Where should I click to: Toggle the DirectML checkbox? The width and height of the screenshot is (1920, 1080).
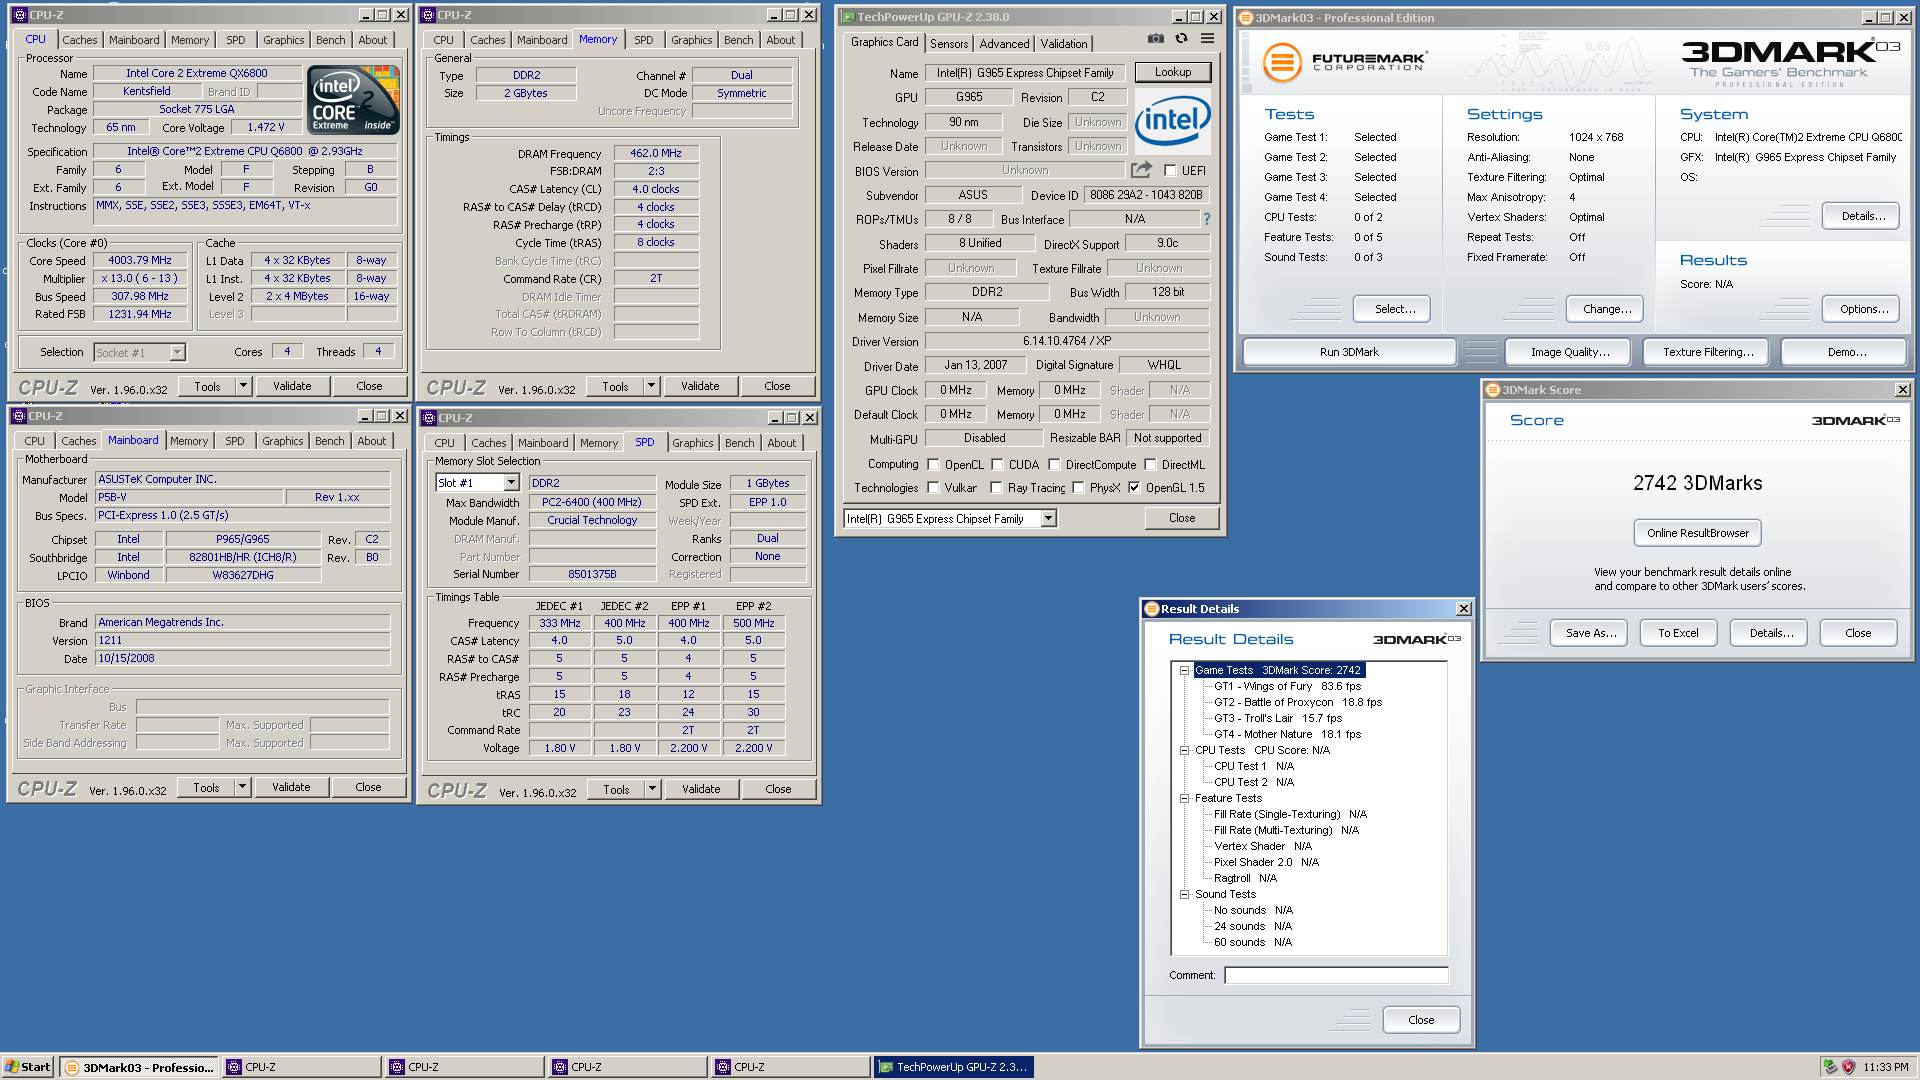click(1150, 465)
